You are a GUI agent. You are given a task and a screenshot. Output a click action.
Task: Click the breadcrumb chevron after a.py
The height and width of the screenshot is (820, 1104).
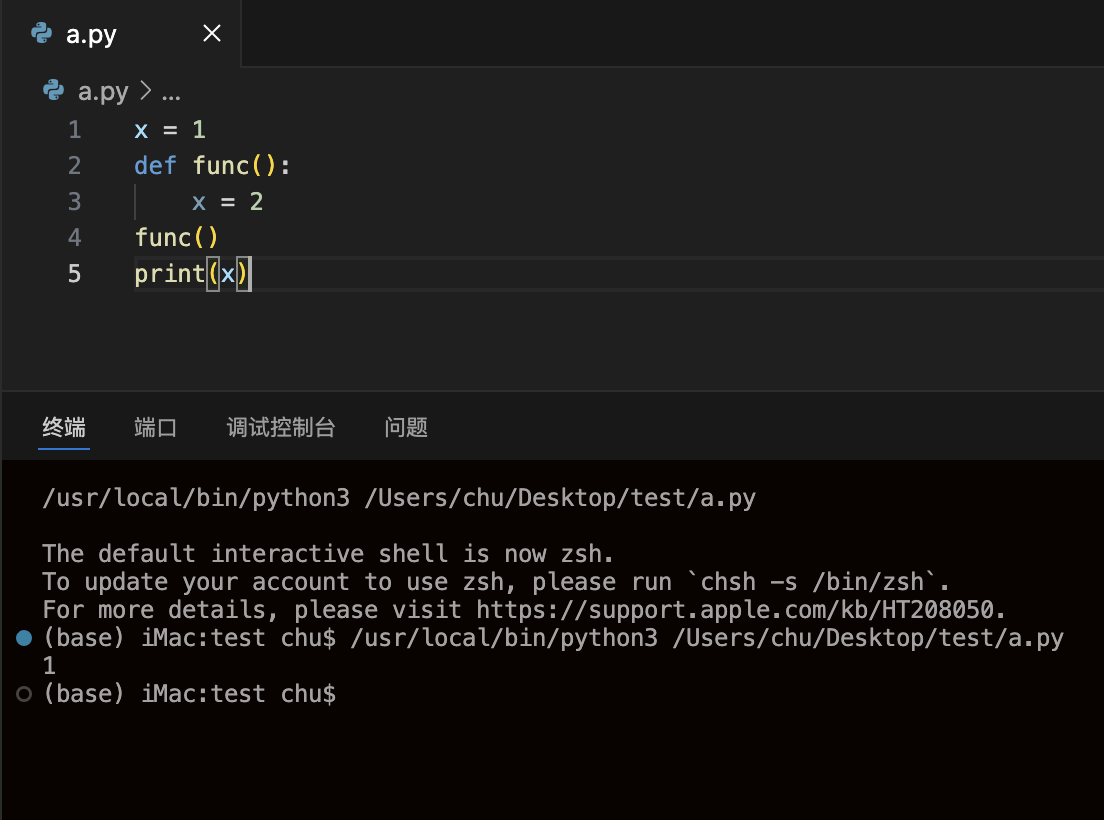145,92
